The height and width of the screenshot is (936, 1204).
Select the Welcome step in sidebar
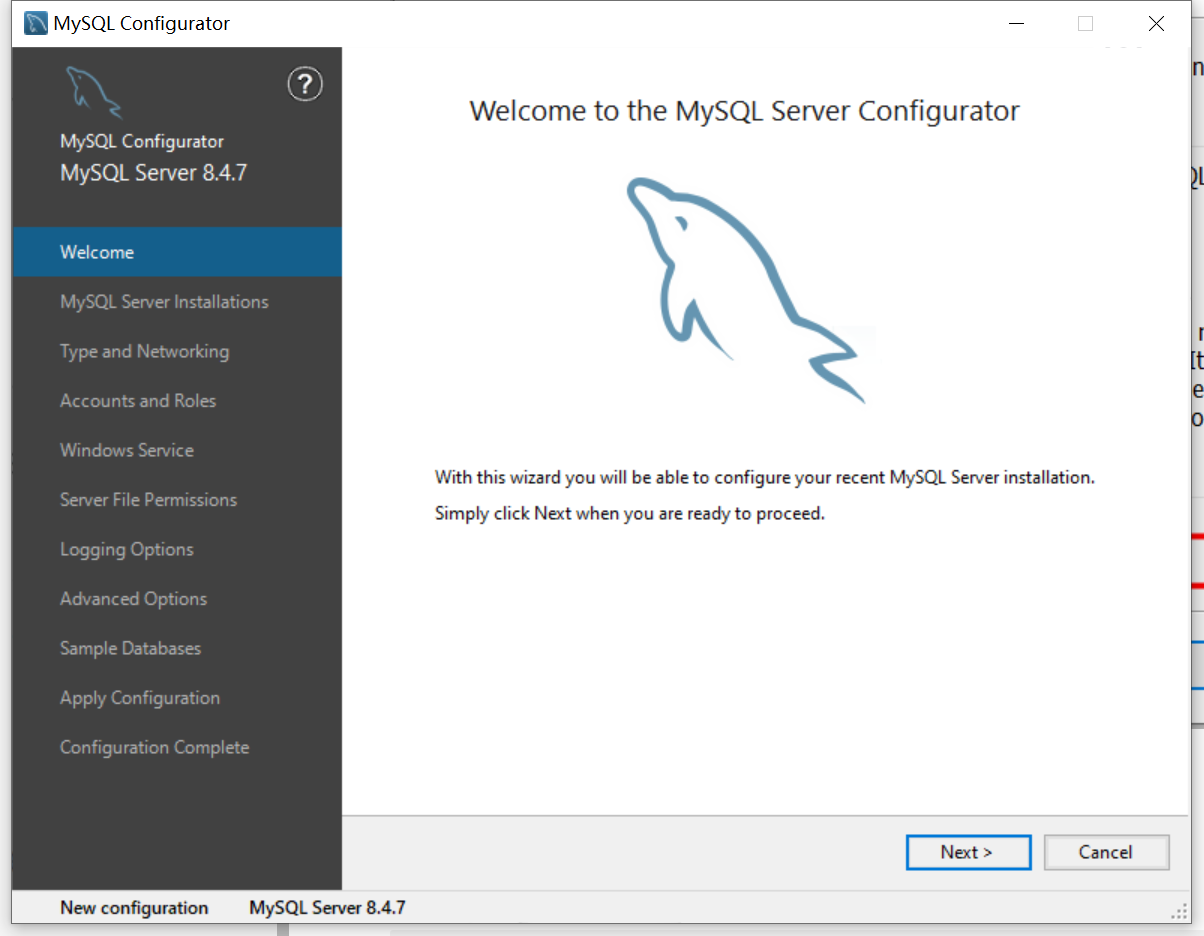[x=177, y=252]
